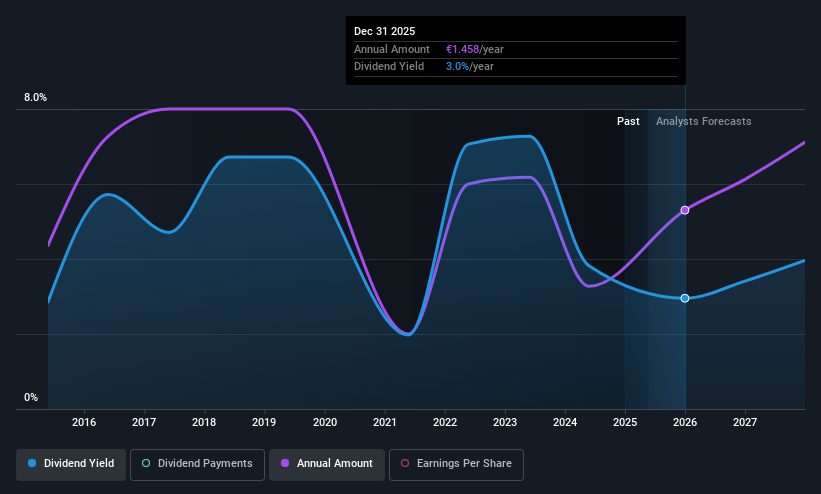Click the 2017 x-axis label
The image size is (821, 494).
144,422
